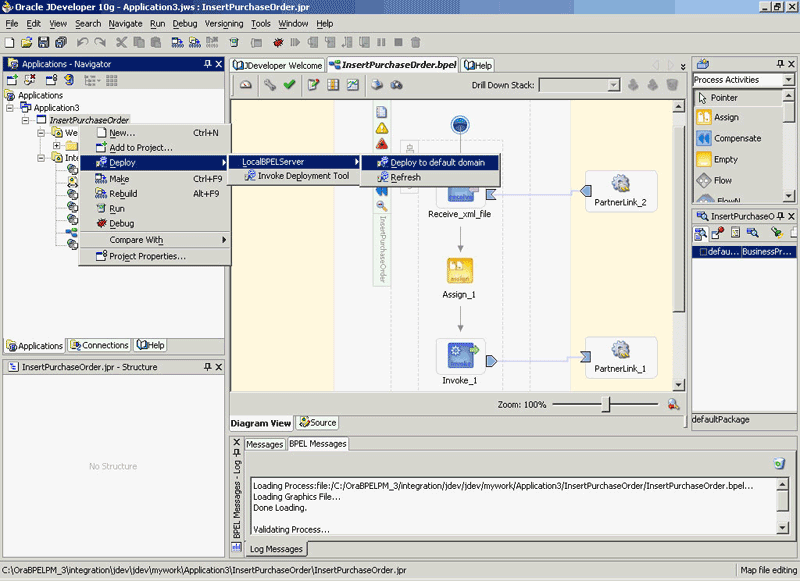The height and width of the screenshot is (581, 800).
Task: Click the zoom-to-fit magnifier icon
Action: (673, 405)
